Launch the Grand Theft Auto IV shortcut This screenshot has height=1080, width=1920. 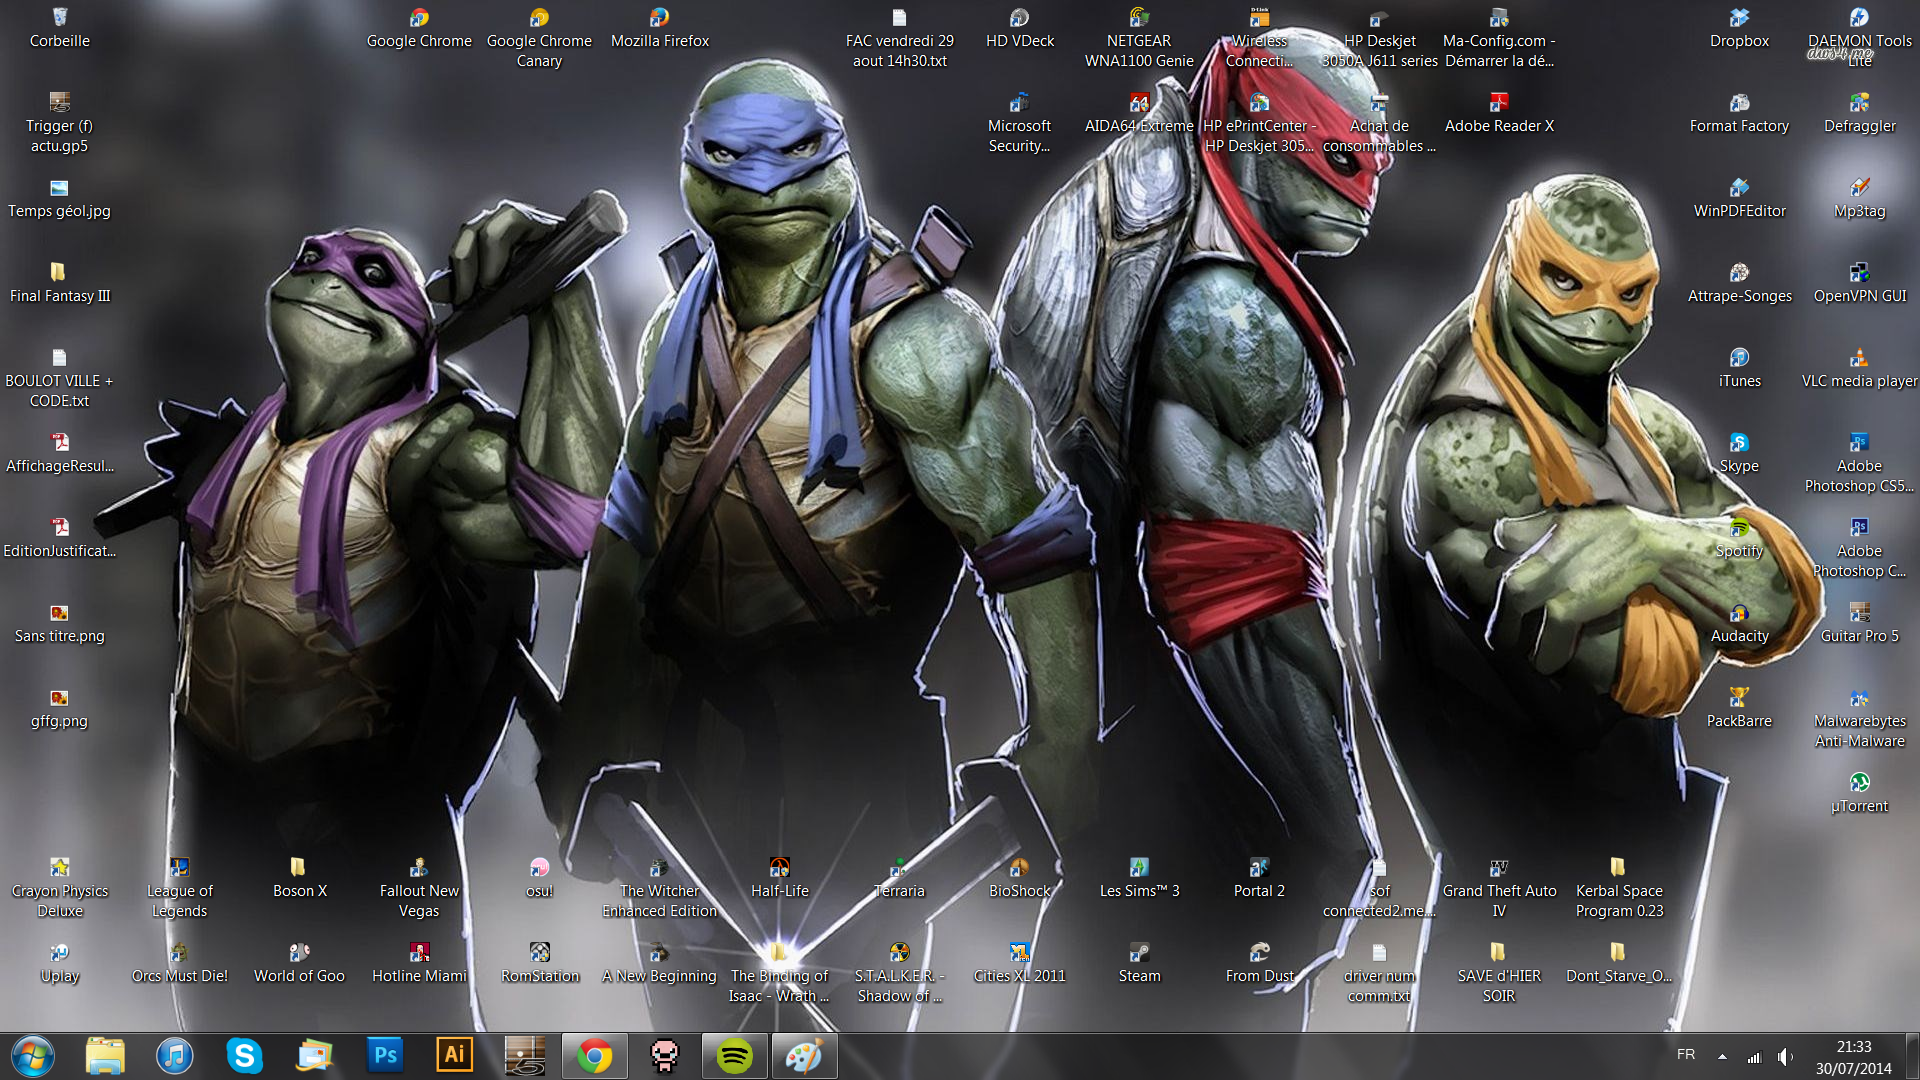(x=1499, y=888)
